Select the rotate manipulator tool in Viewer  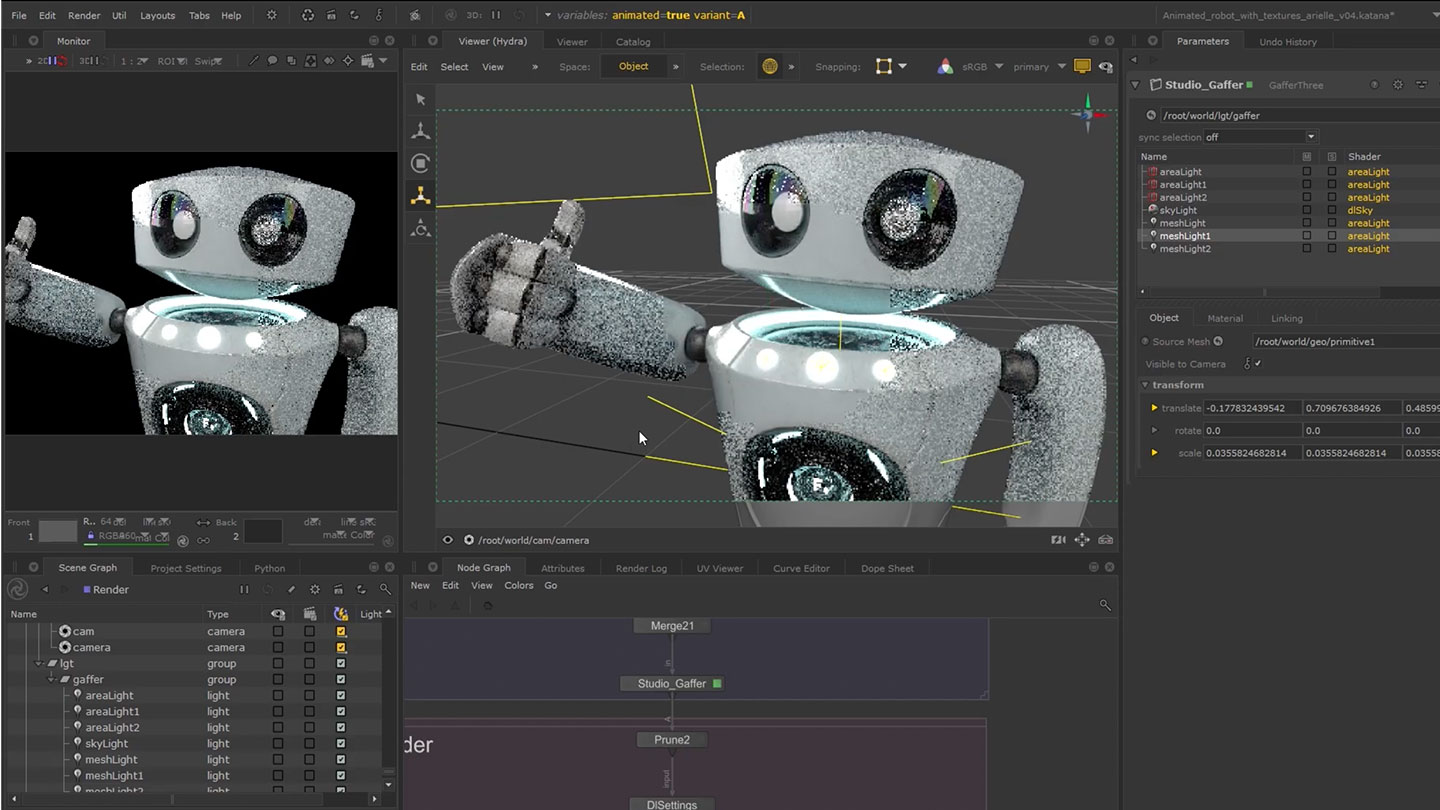pos(420,163)
